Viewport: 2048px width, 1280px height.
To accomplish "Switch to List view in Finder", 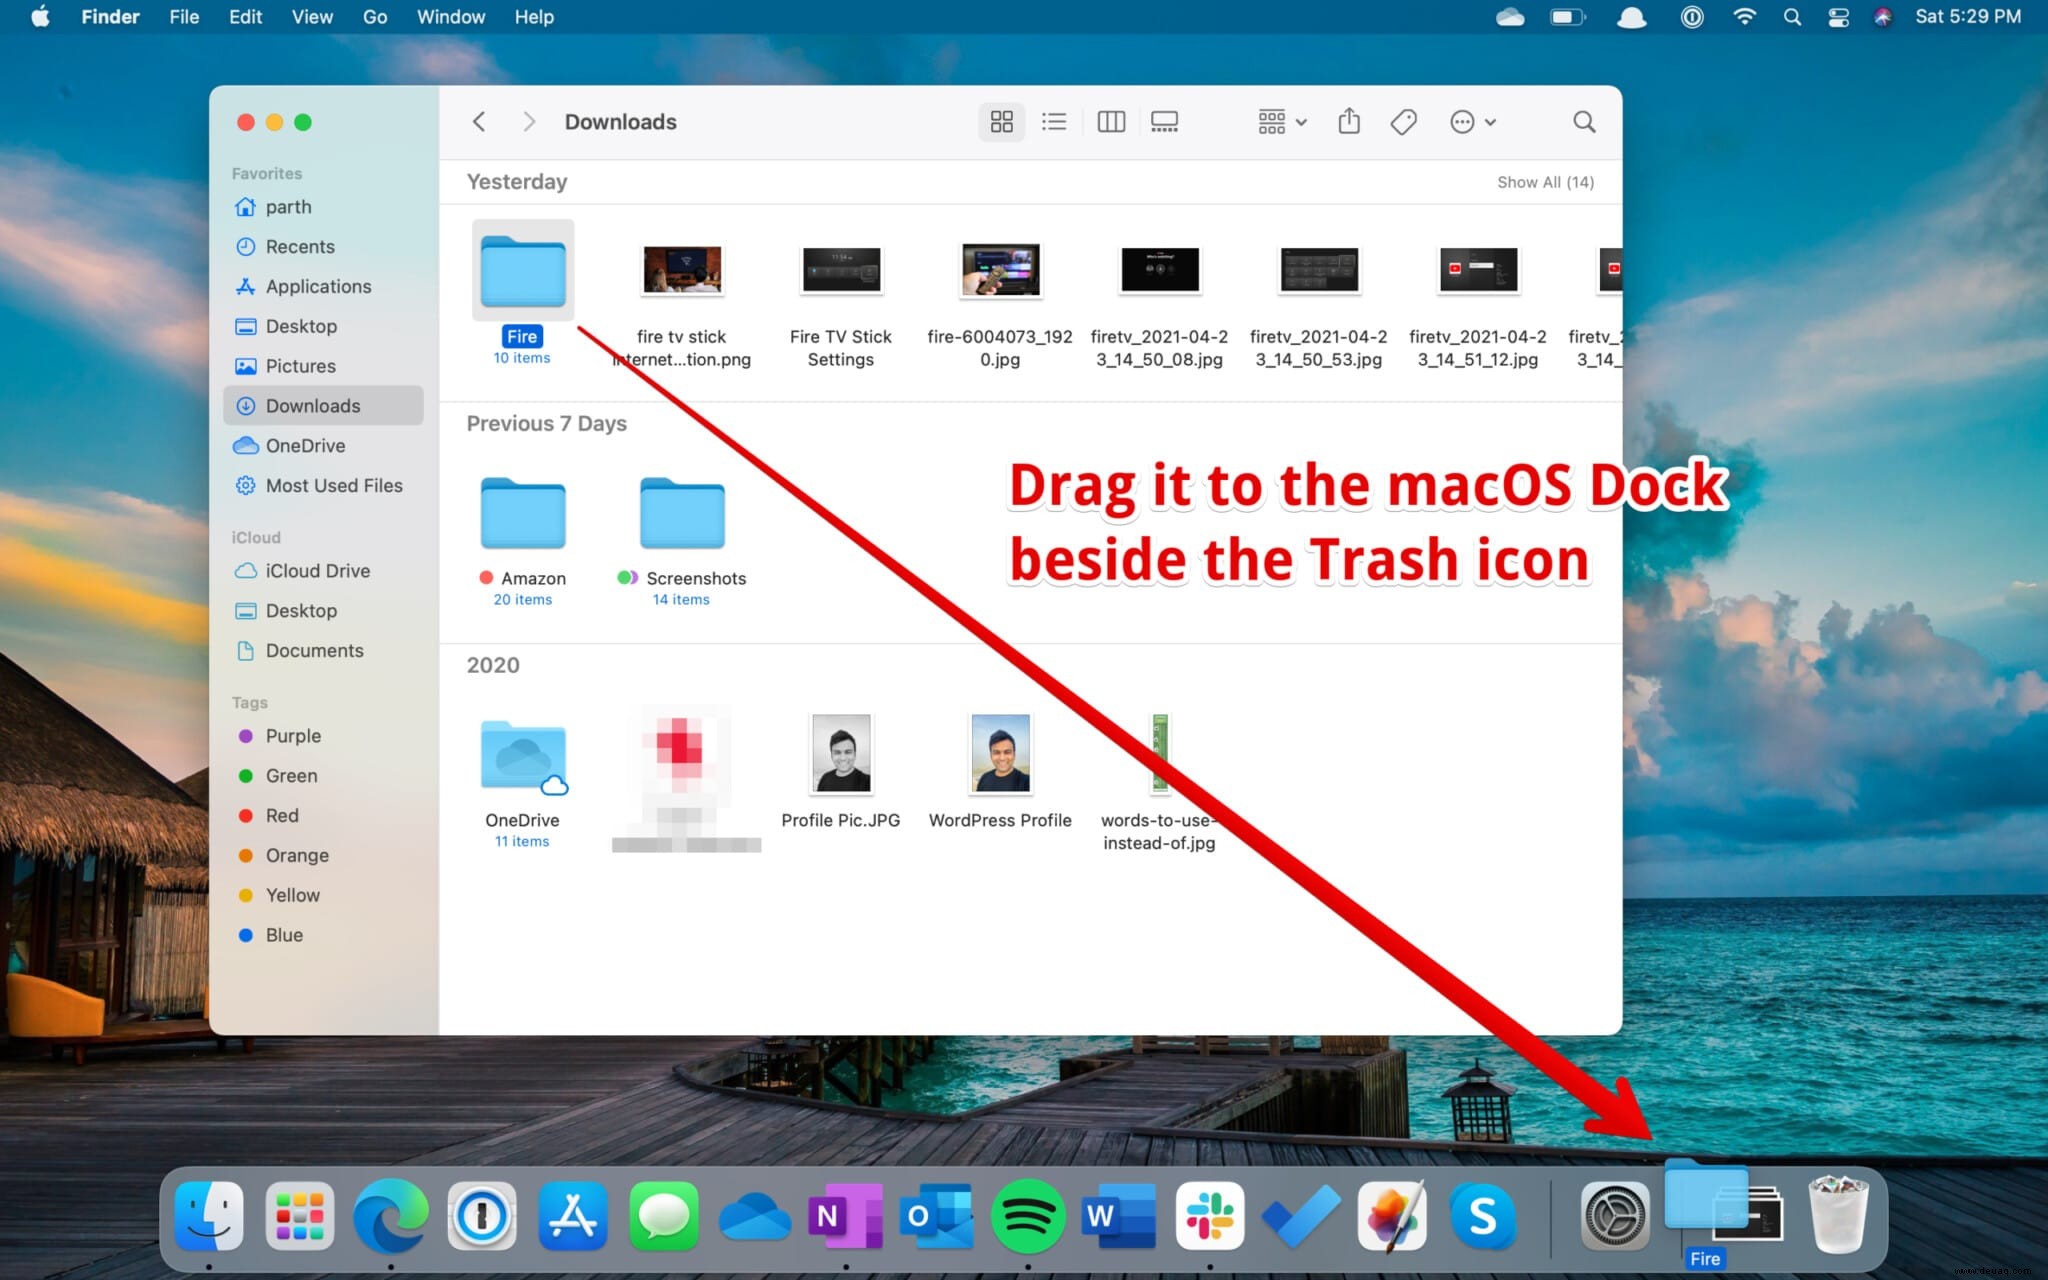I will [1054, 121].
